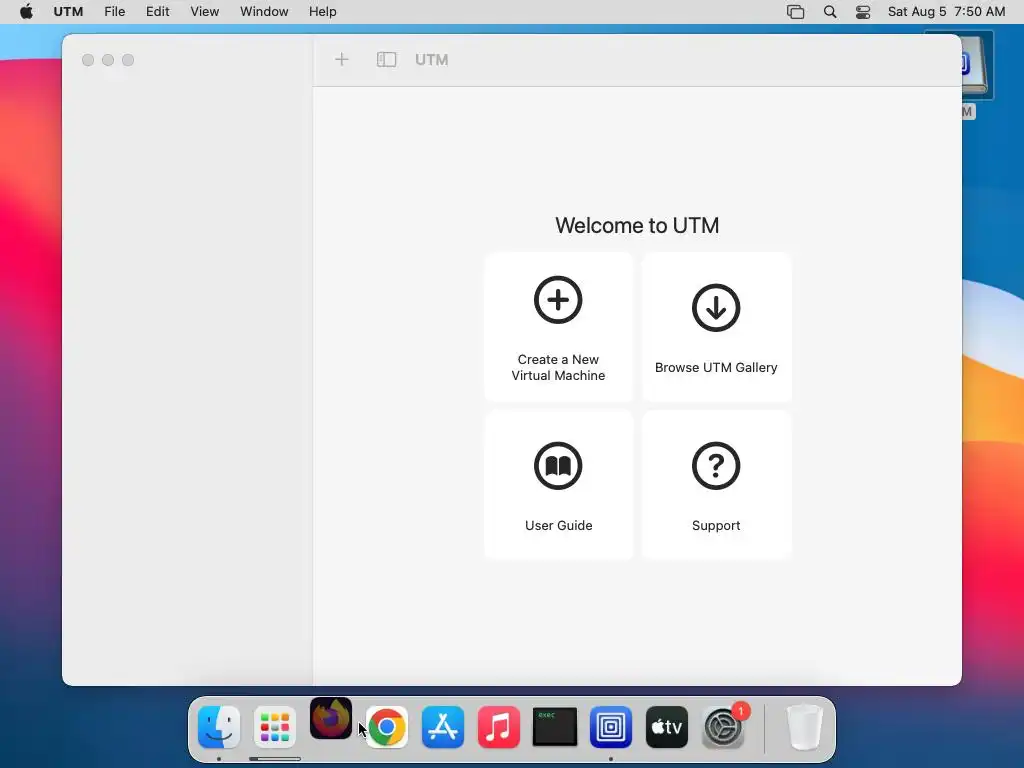This screenshot has height=768, width=1024.
Task: Click the Welcome to UTM heading
Action: (x=637, y=225)
